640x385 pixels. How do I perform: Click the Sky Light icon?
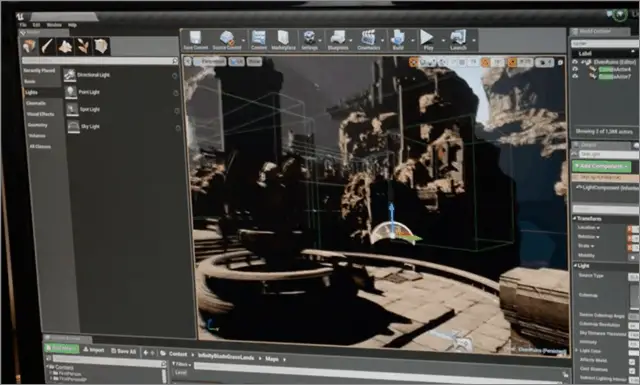(x=73, y=126)
